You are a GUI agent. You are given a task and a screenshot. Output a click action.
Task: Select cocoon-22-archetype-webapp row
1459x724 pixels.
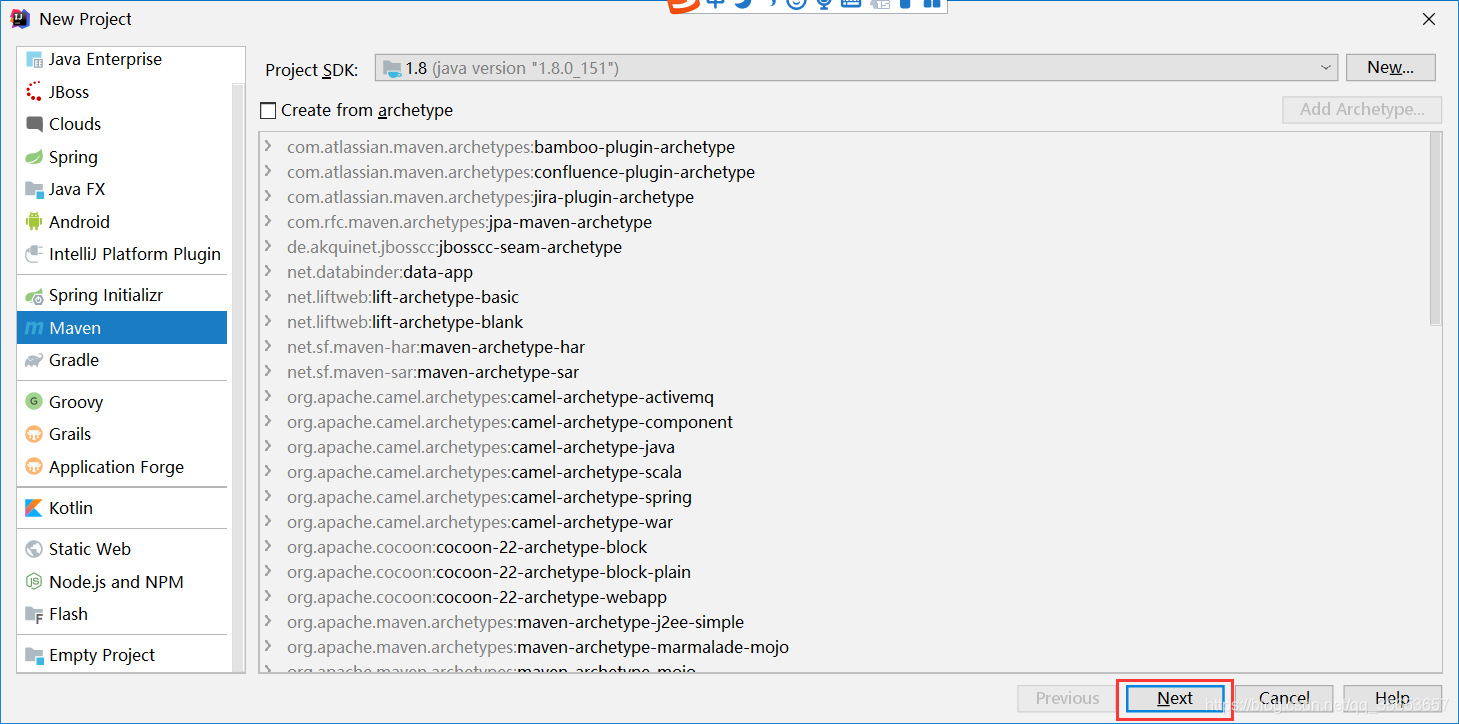click(843, 597)
